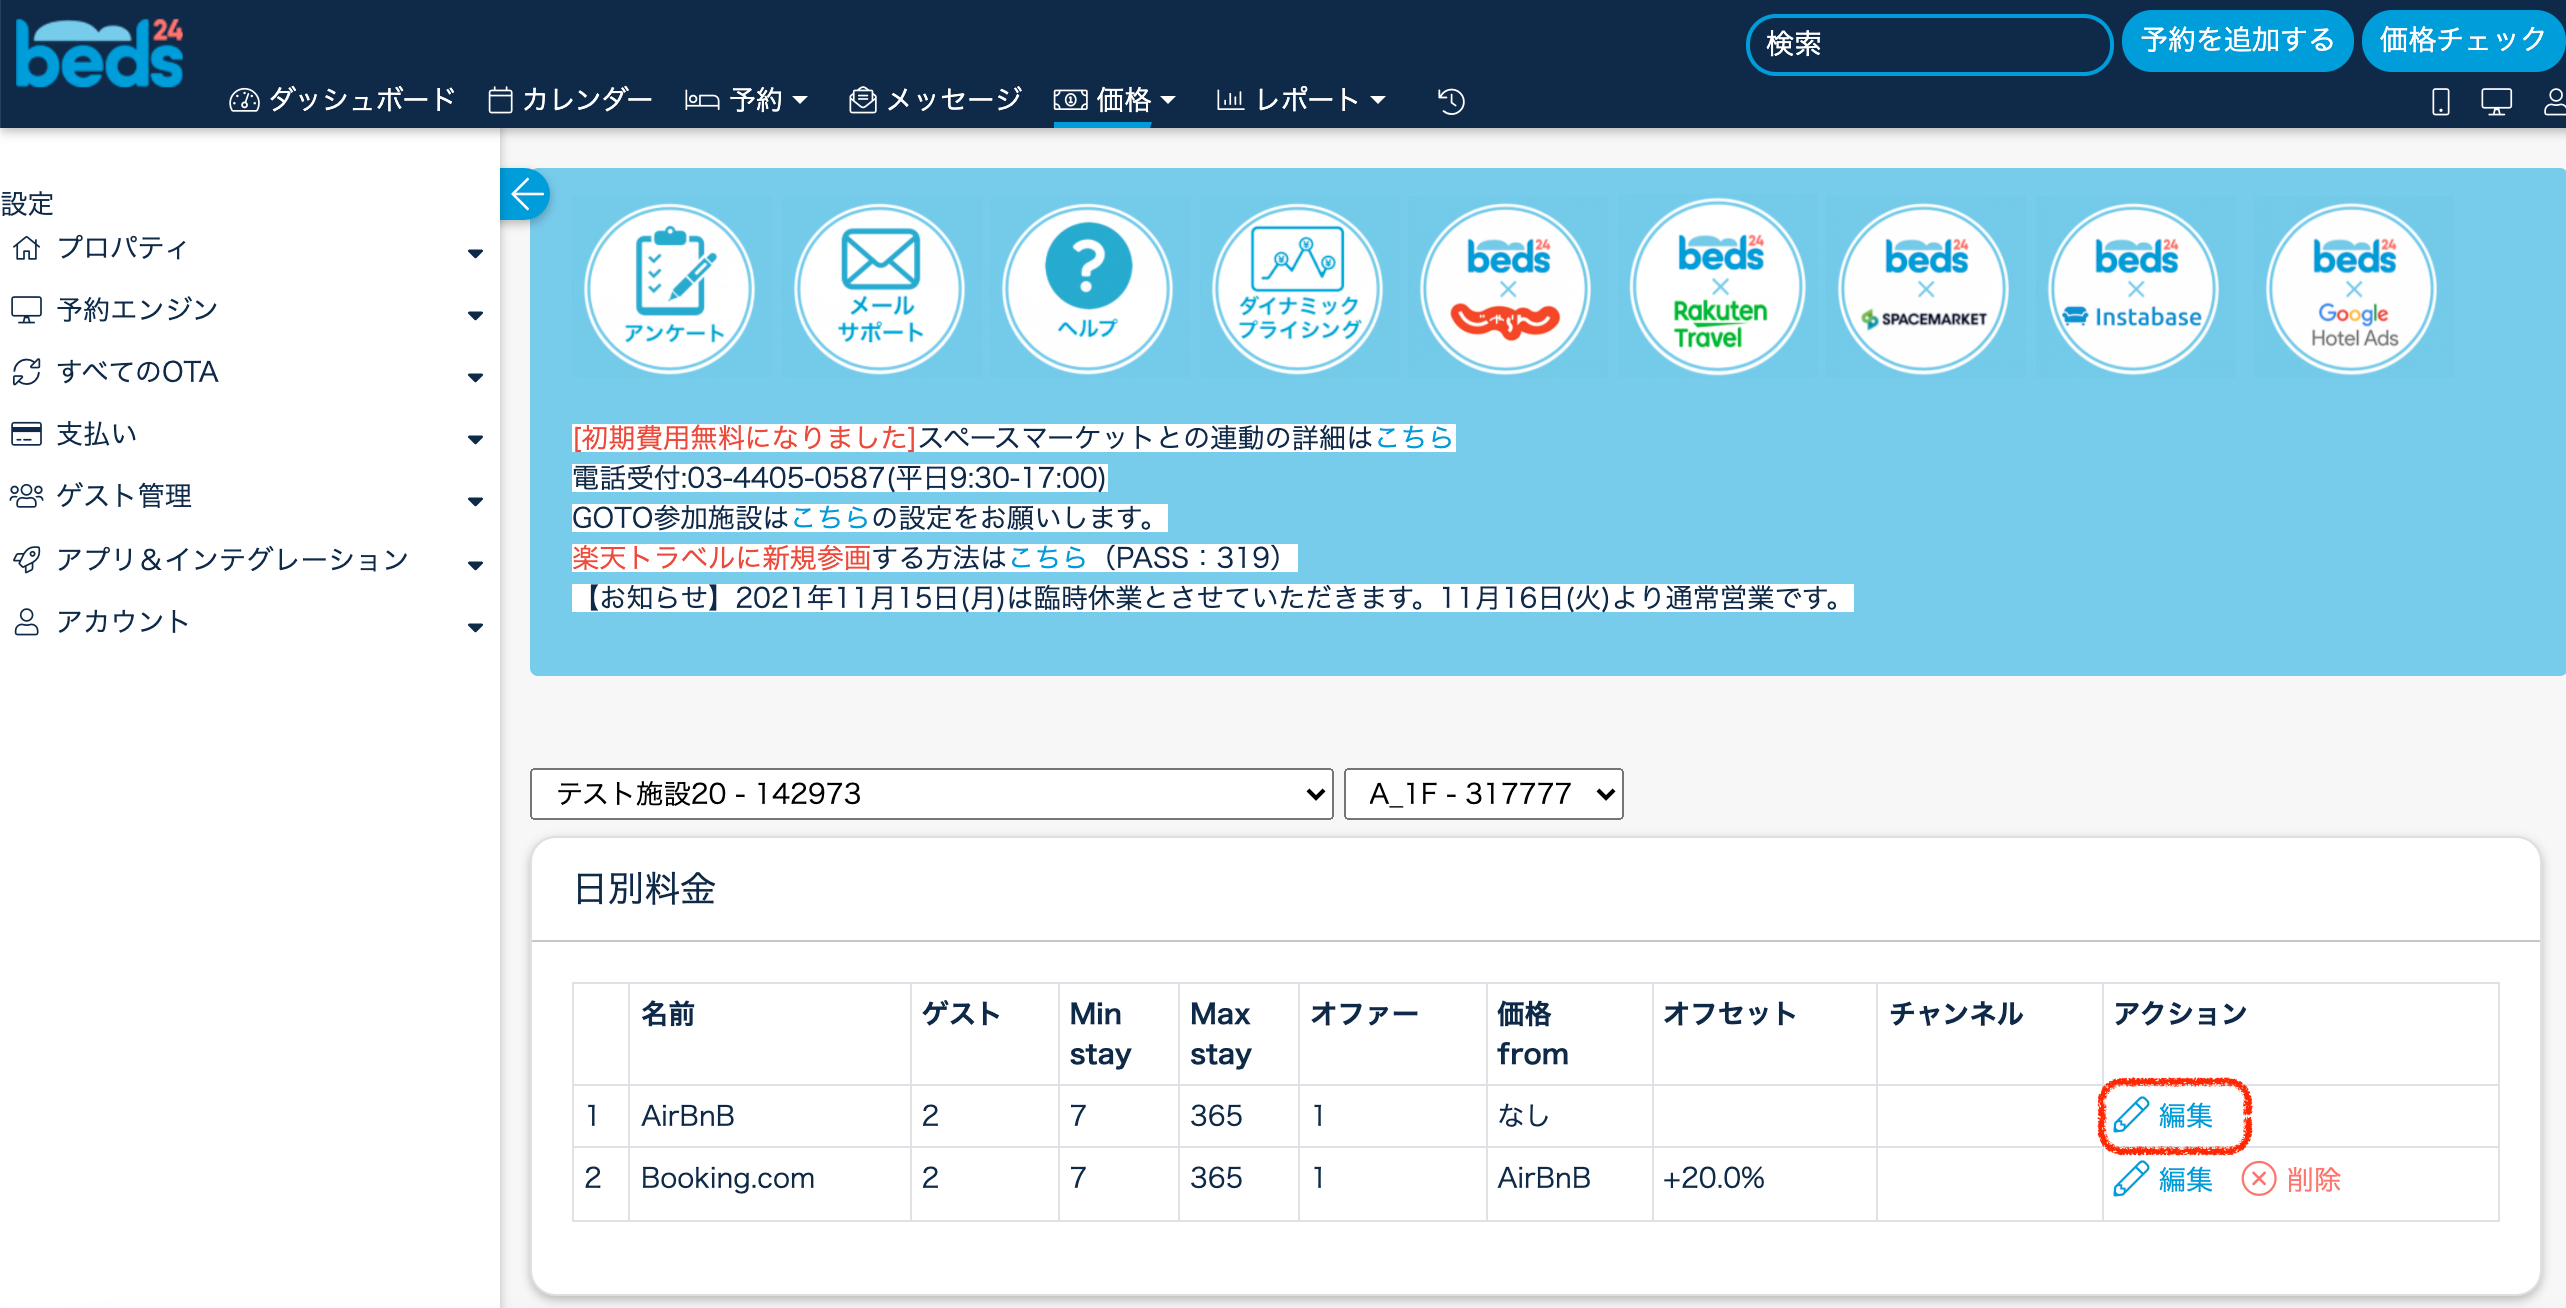Open ダイナミックプライシング chart icon
This screenshot has width=2566, height=1308.
coord(1297,288)
